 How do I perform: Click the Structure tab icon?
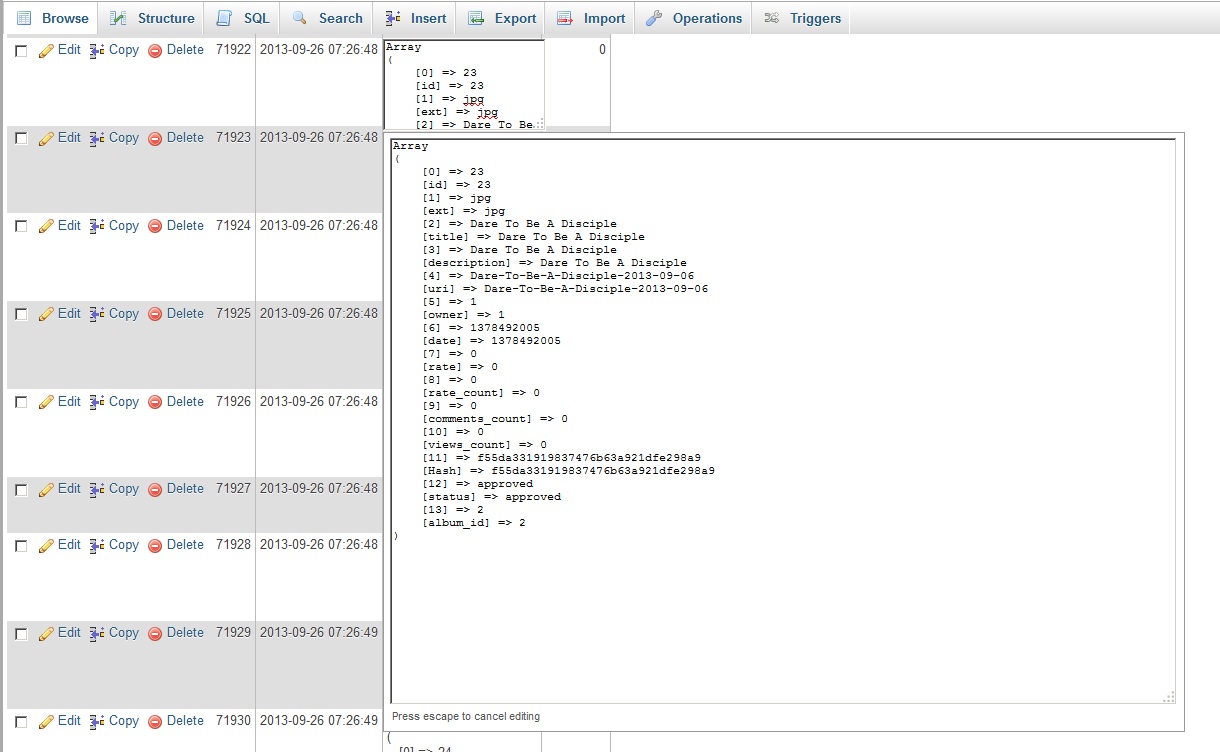119,18
